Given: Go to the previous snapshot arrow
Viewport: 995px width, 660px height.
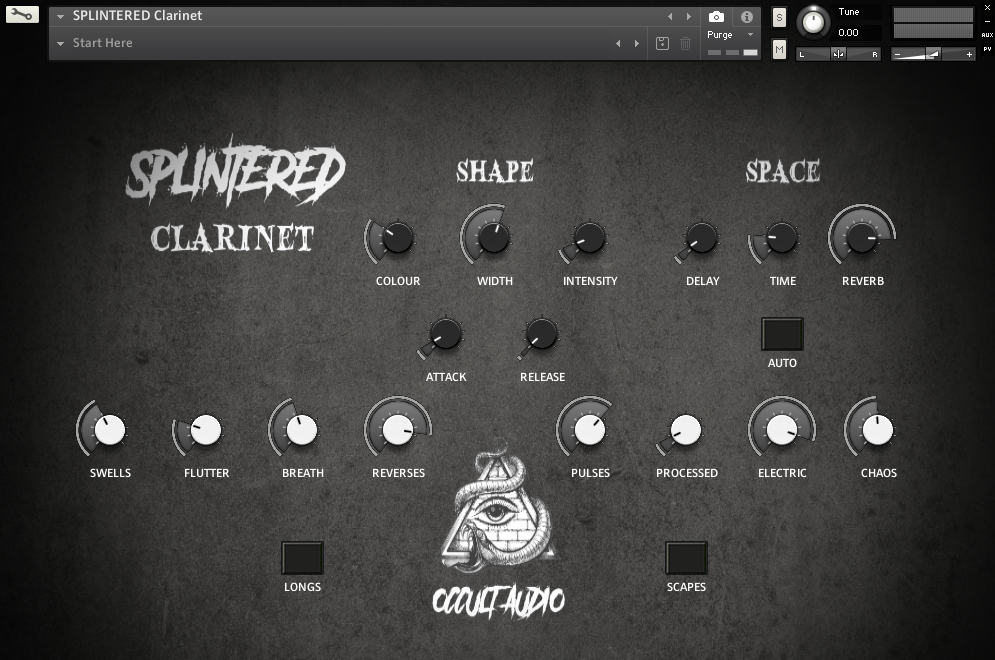Looking at the screenshot, I should click(618, 43).
